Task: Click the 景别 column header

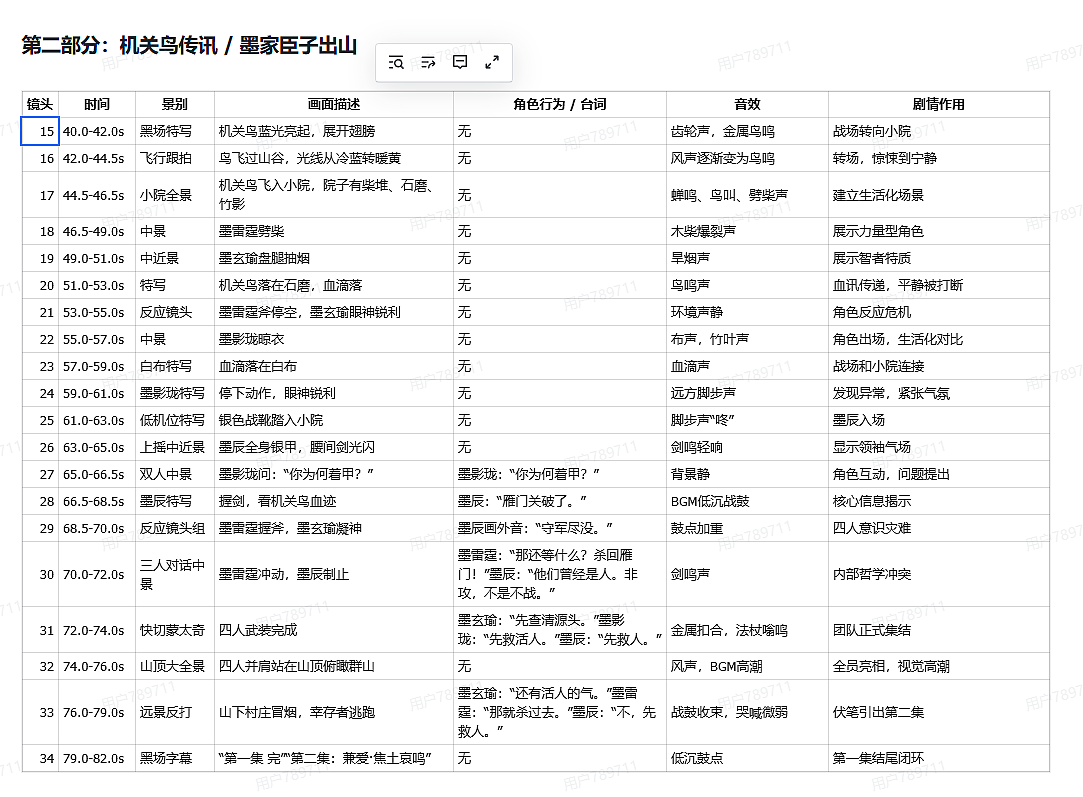Action: [175, 104]
